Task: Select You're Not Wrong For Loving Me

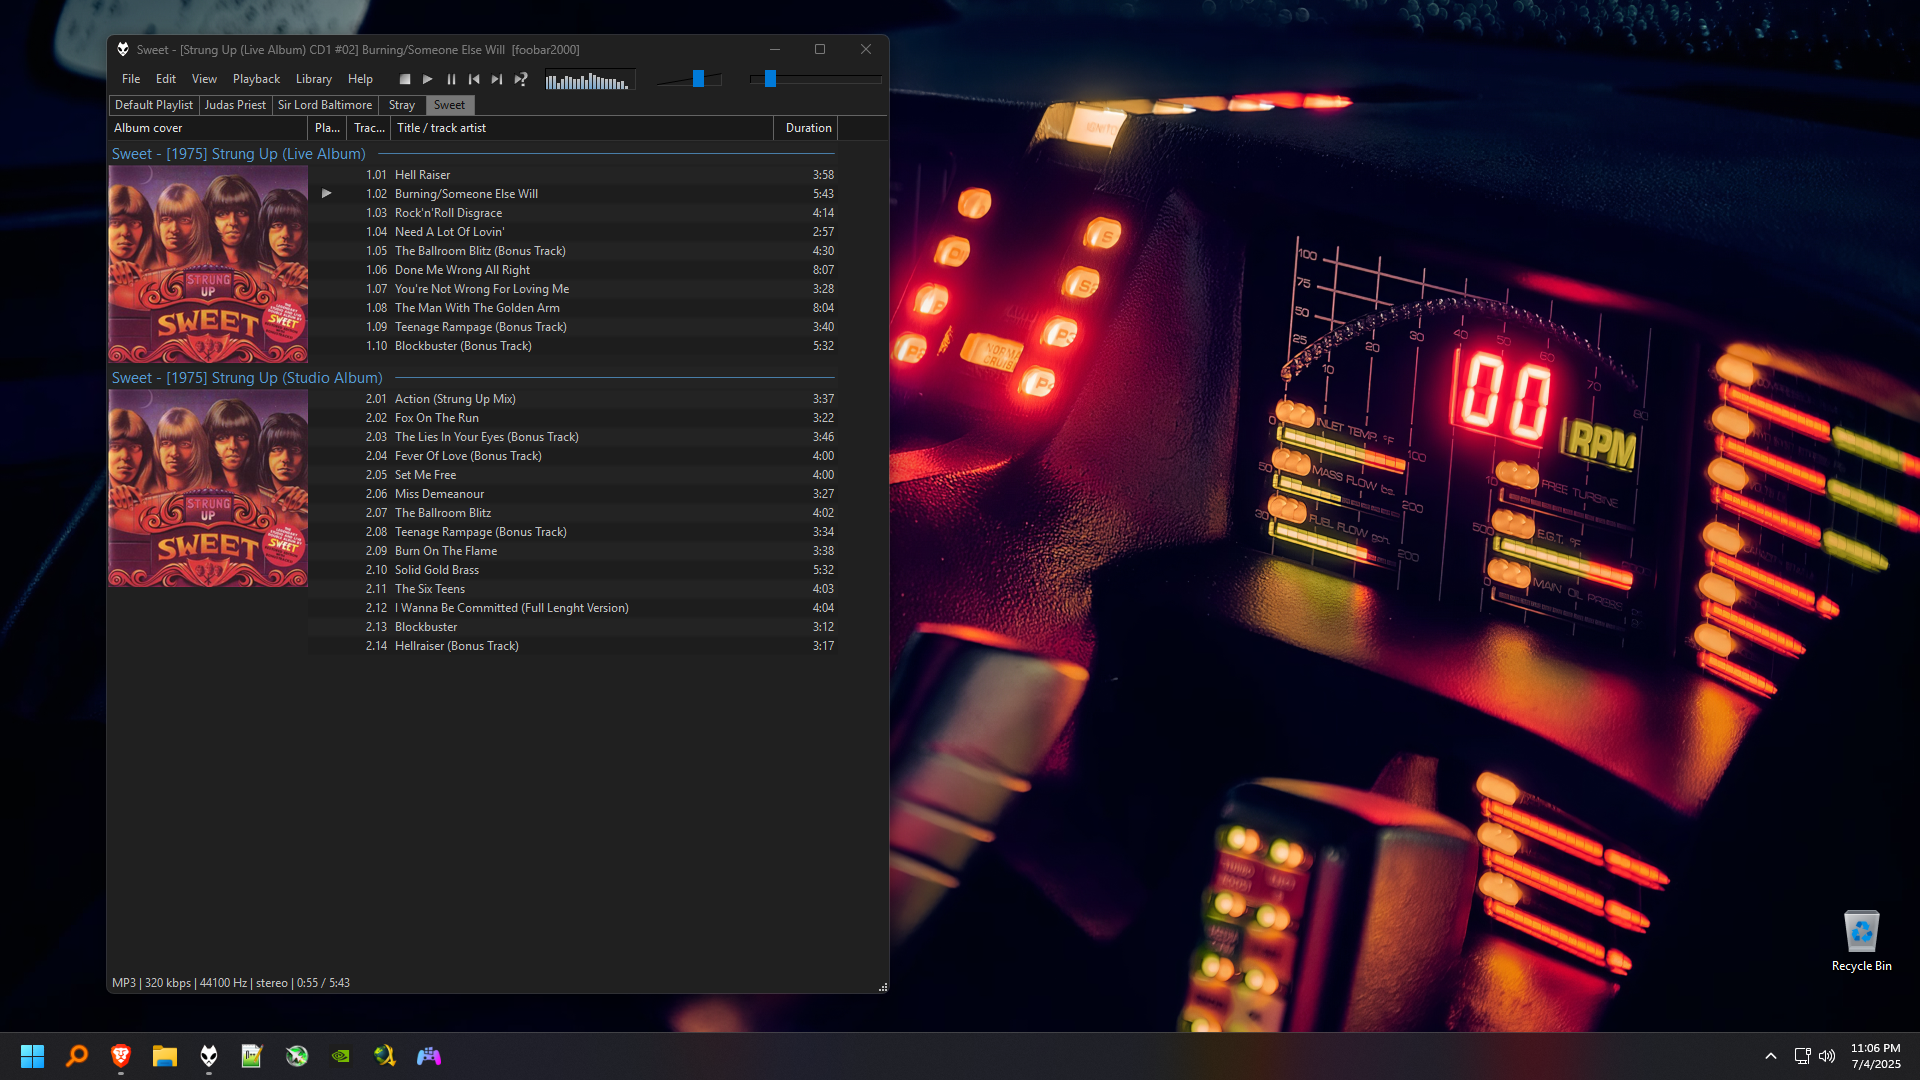Action: pos(573,289)
